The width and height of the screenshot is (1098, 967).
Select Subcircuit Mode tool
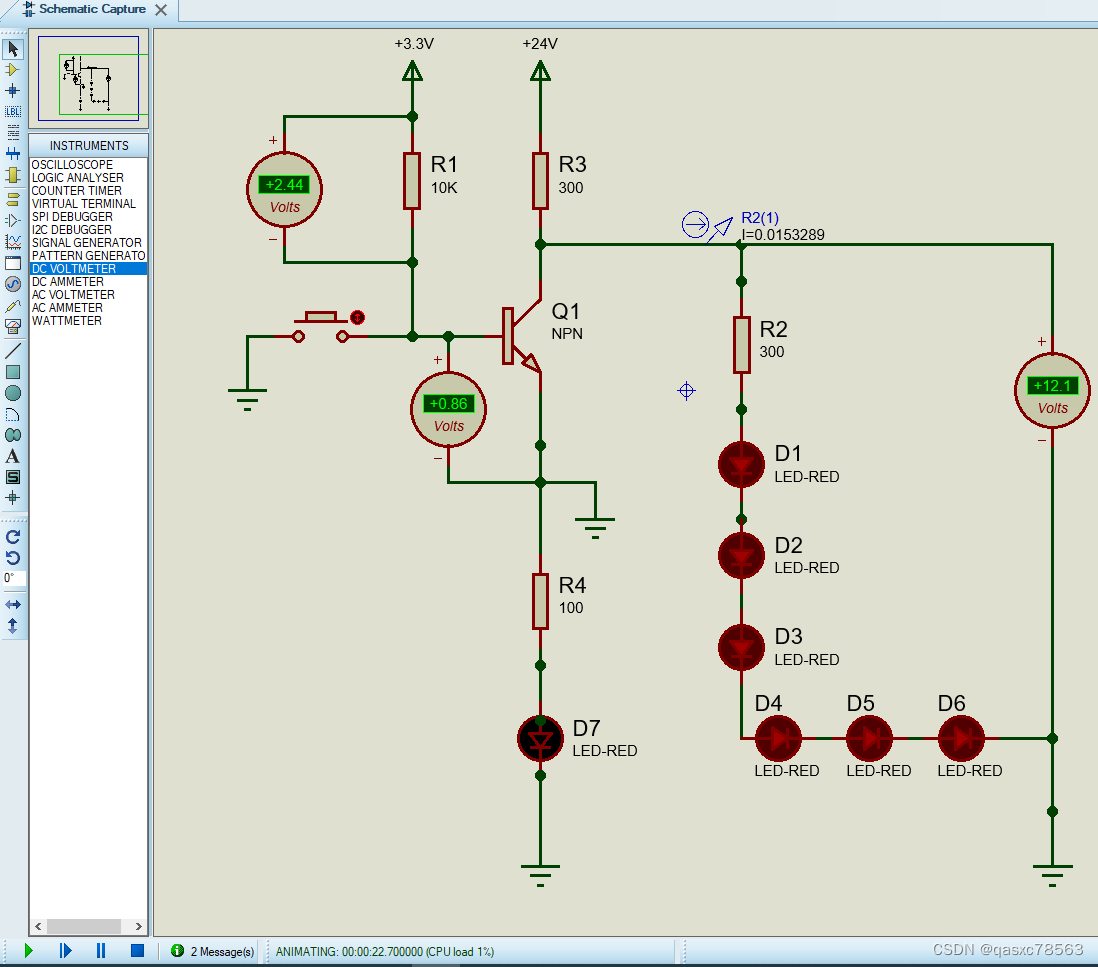(x=13, y=174)
